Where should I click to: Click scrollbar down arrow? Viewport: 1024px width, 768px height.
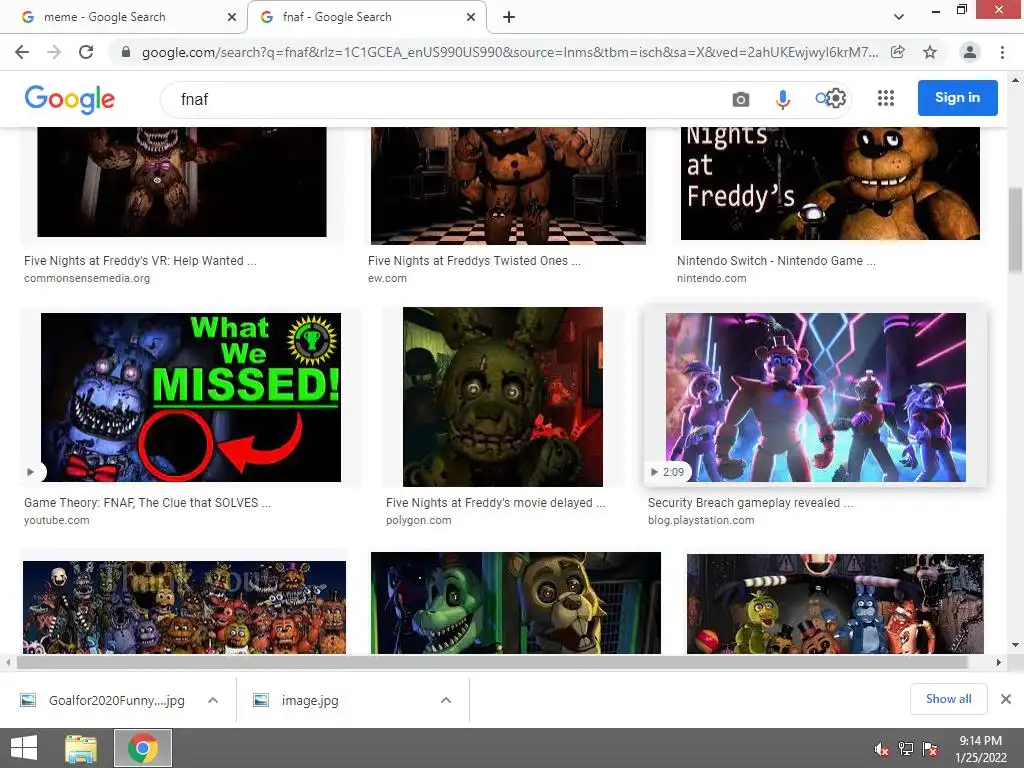tap(1016, 645)
